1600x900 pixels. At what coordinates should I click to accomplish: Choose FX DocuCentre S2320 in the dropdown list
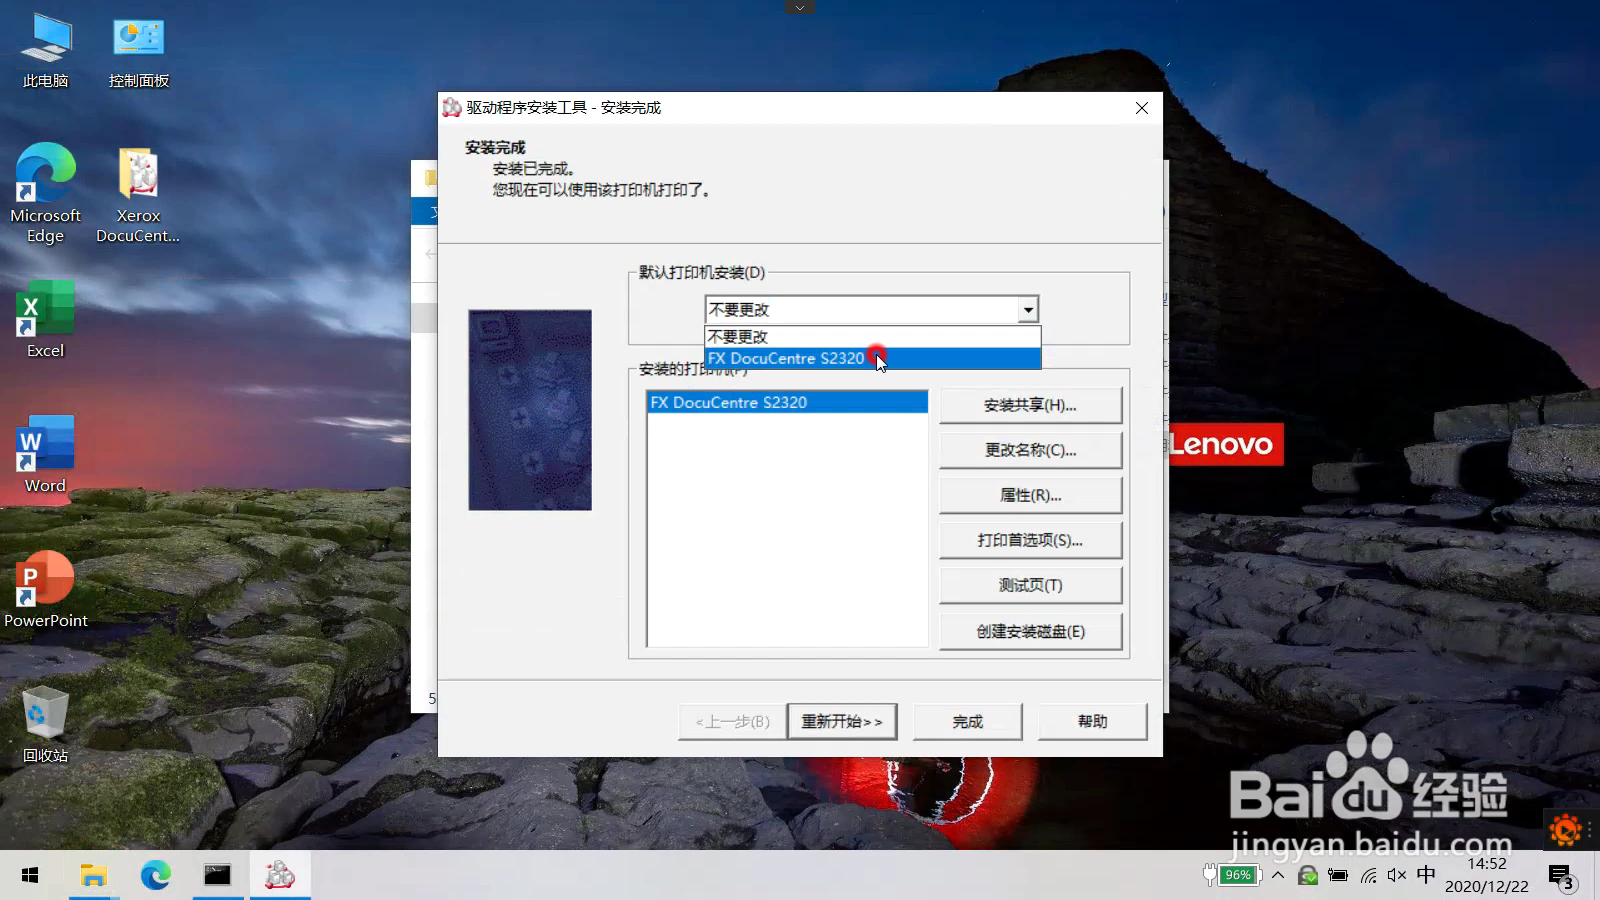coord(872,358)
